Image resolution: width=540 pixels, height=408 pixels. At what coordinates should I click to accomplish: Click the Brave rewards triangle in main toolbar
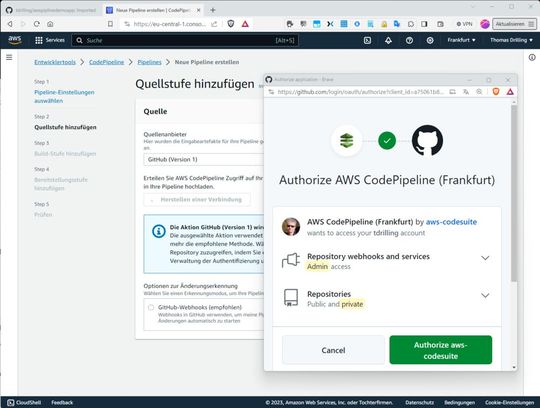(x=245, y=24)
